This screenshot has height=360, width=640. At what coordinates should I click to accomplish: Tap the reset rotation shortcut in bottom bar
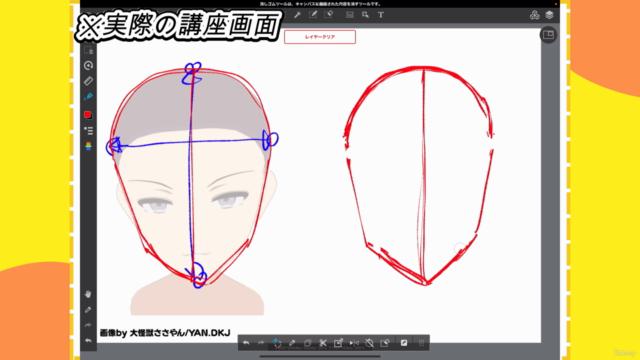pyautogui.click(x=369, y=343)
